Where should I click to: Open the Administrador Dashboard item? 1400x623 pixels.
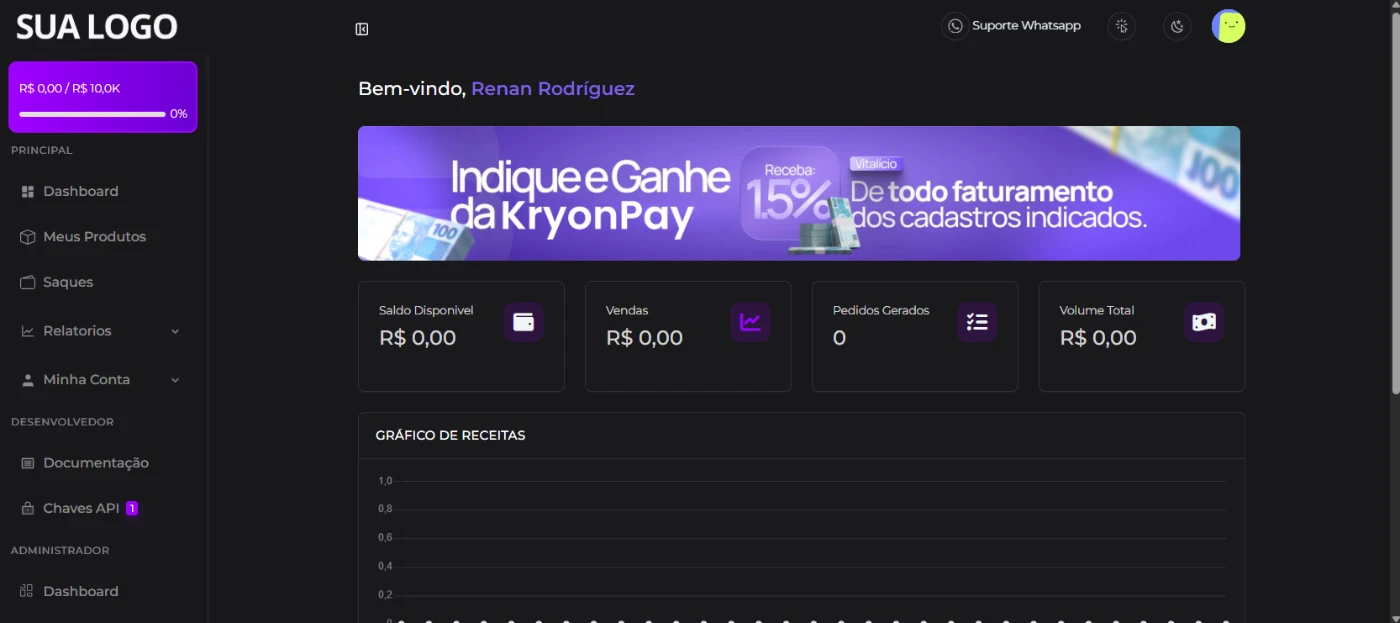pyautogui.click(x=80, y=591)
